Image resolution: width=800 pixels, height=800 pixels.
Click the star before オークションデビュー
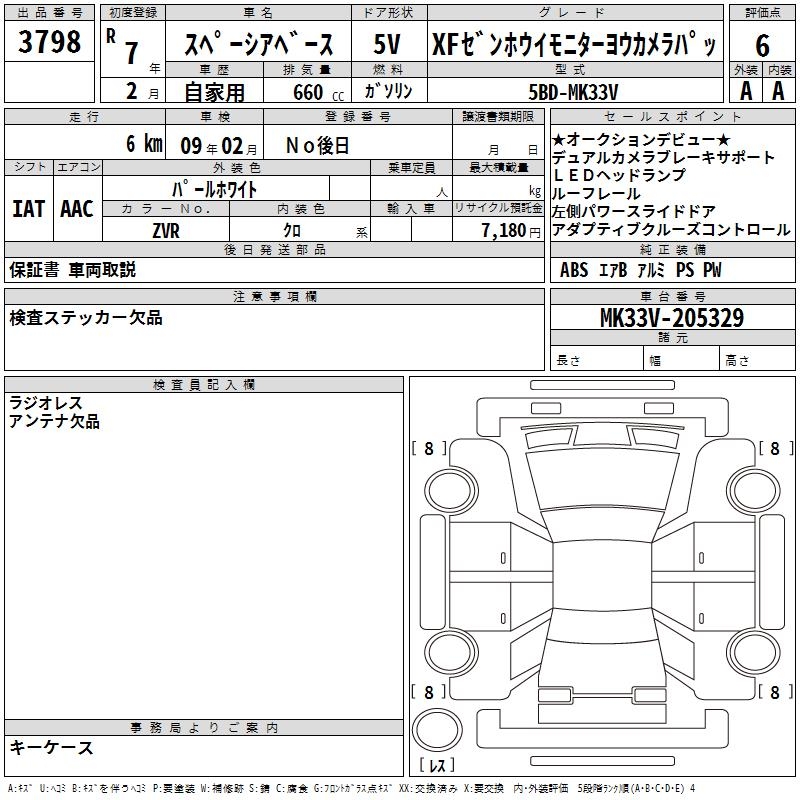(559, 139)
